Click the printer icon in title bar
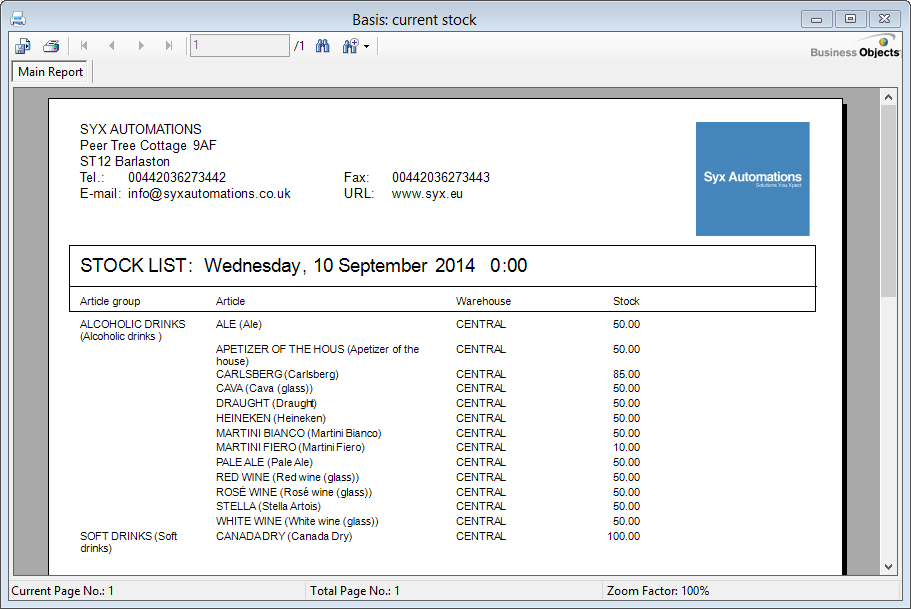911x609 pixels. coord(18,19)
